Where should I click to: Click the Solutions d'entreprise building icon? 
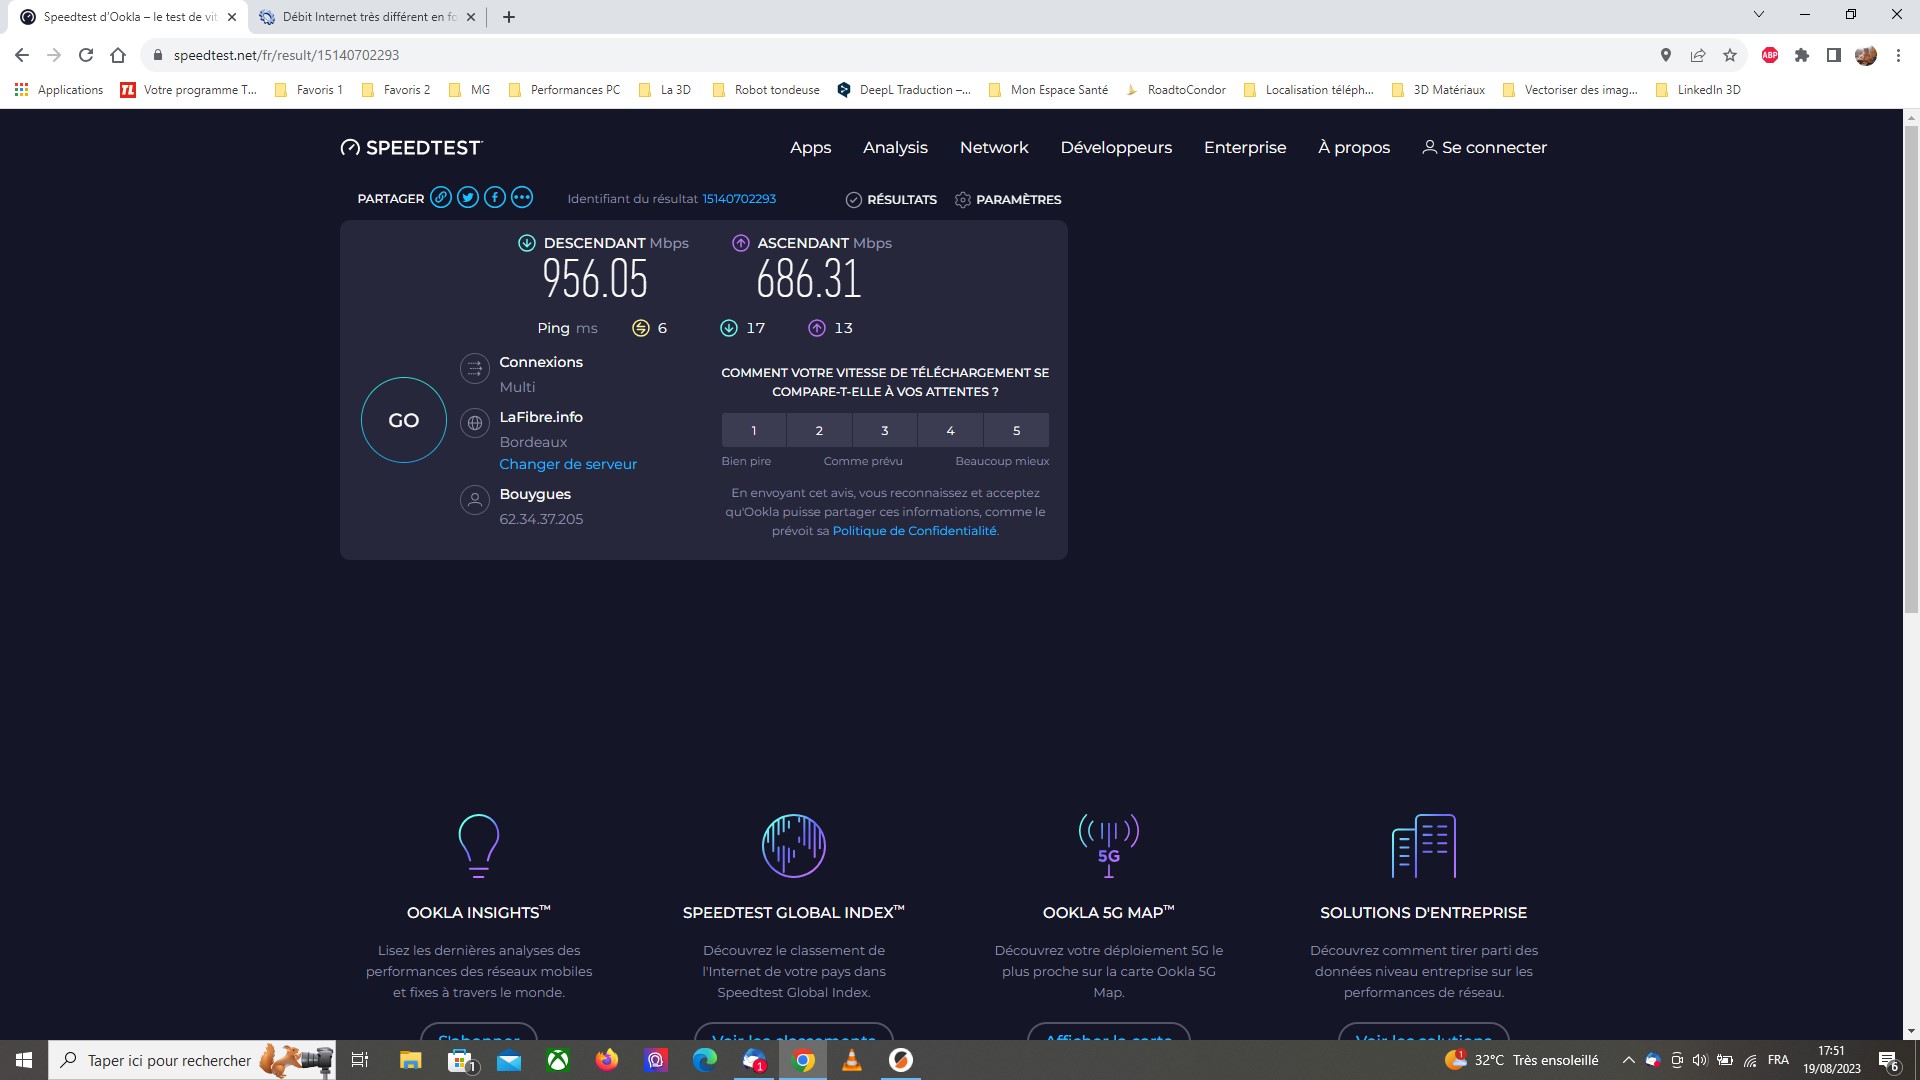tap(1424, 846)
